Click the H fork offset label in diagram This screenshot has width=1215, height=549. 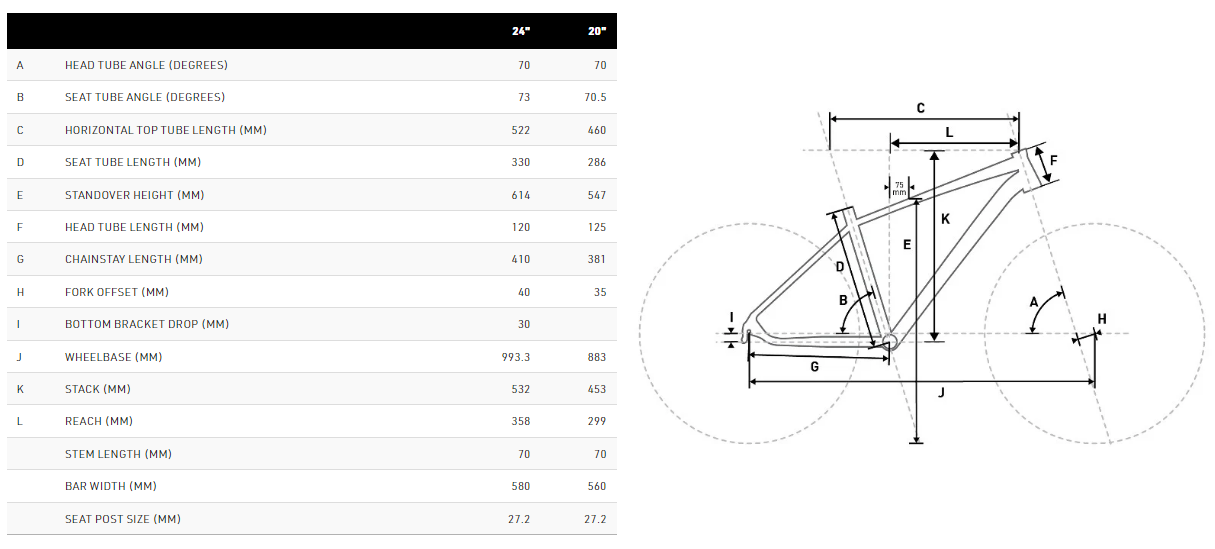[x=1102, y=319]
